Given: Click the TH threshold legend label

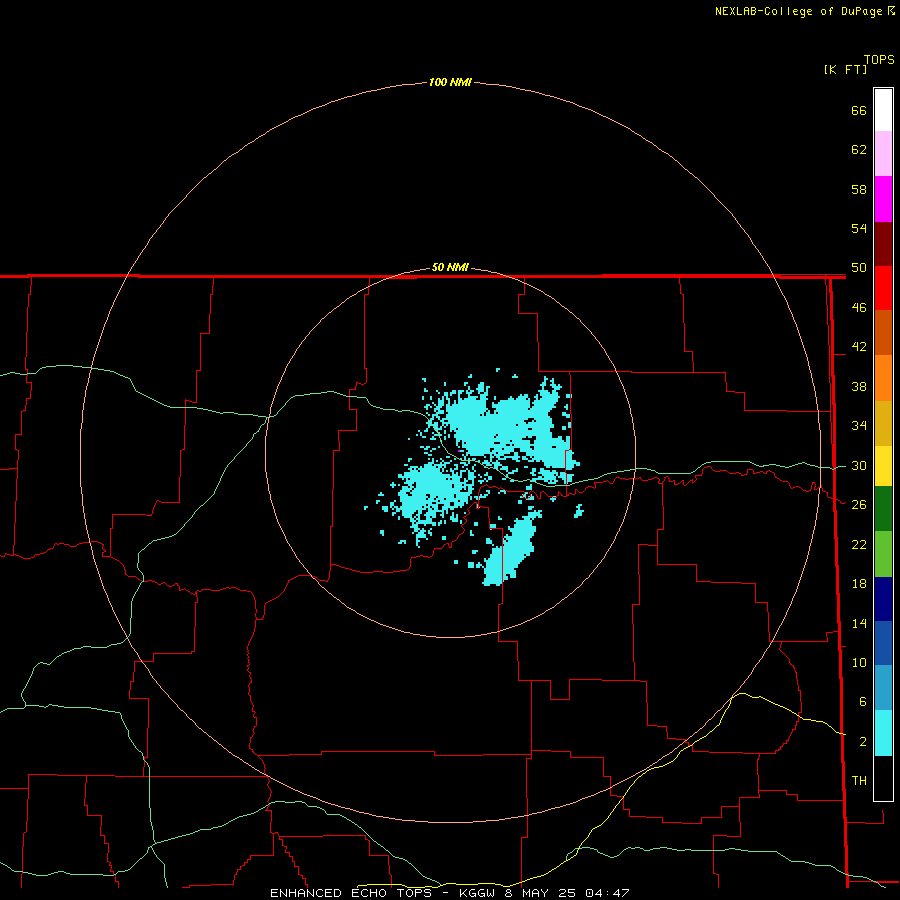Looking at the screenshot, I should tap(859, 780).
